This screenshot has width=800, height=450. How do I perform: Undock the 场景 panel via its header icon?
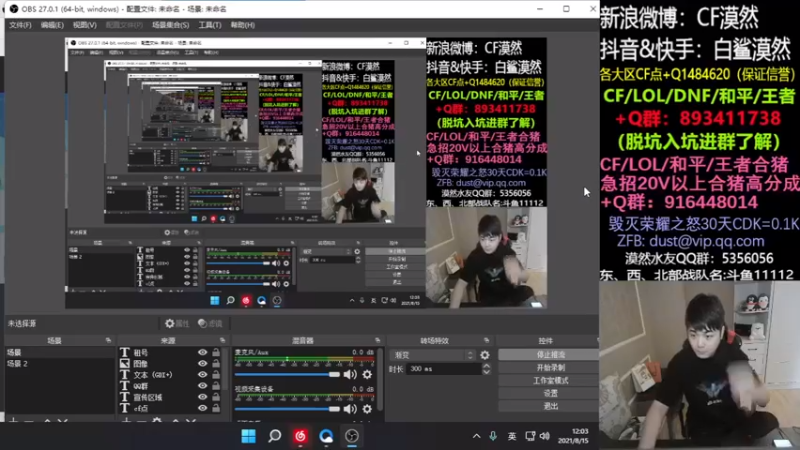pyautogui.click(x=108, y=340)
